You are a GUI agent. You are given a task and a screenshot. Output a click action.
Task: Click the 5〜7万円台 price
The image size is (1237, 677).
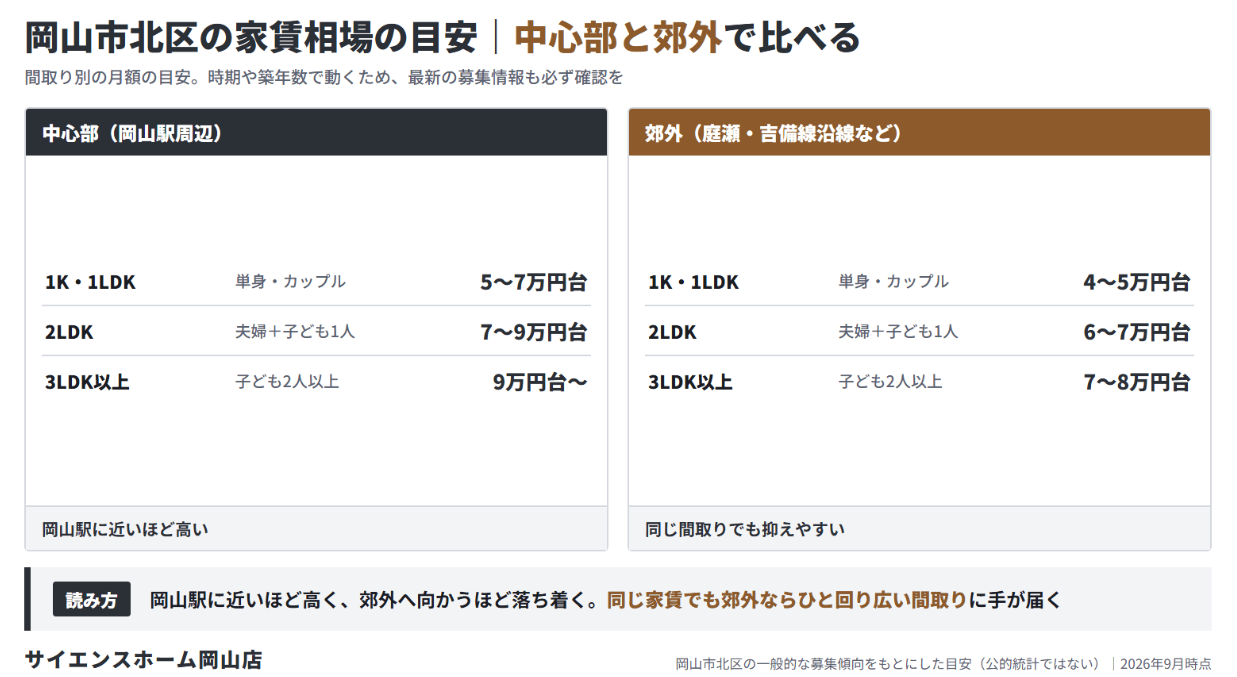533,282
